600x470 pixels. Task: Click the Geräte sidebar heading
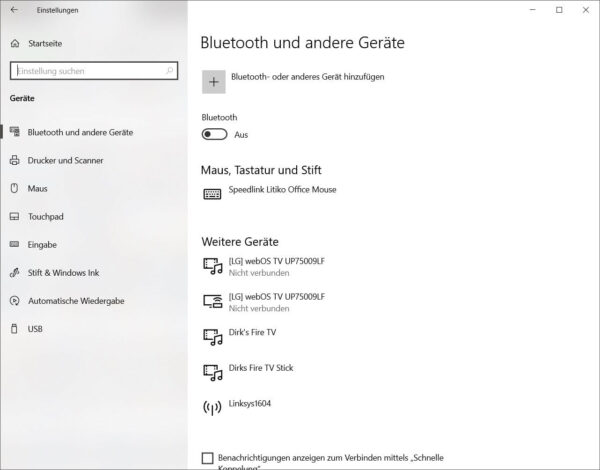coord(22,98)
